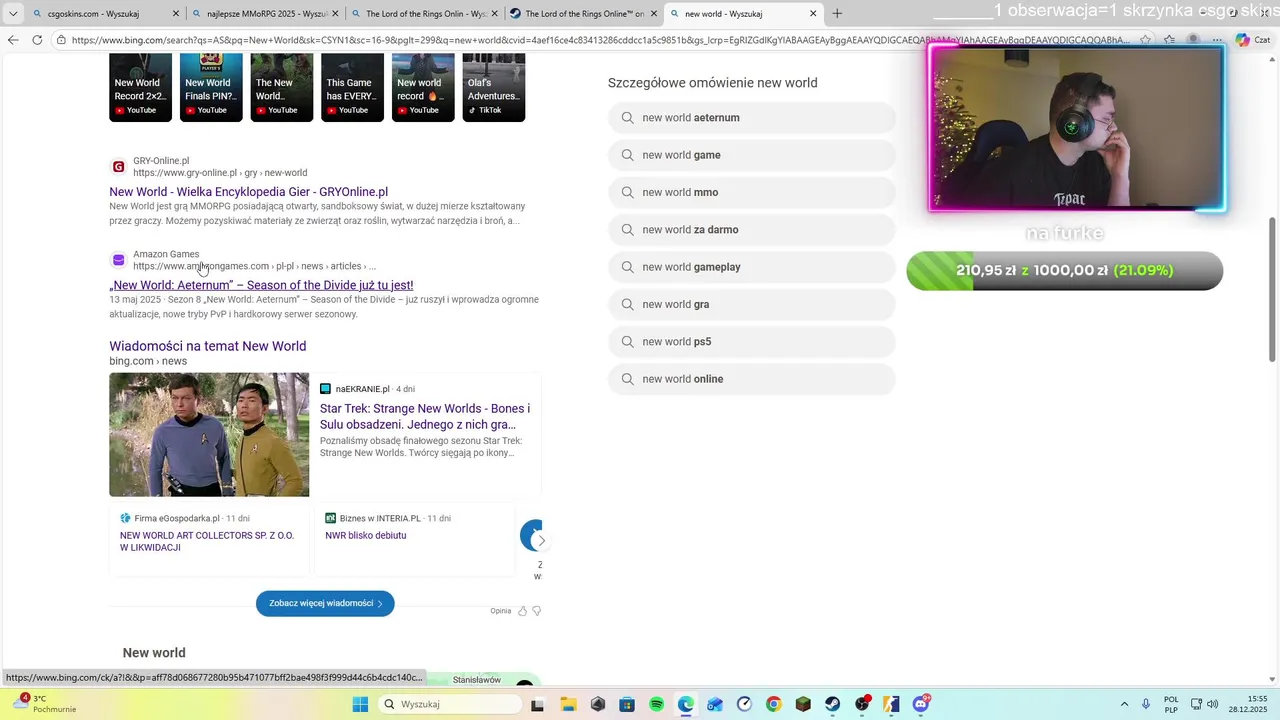
Task: Open The New World YouTube video thumbnail
Action: click(282, 88)
